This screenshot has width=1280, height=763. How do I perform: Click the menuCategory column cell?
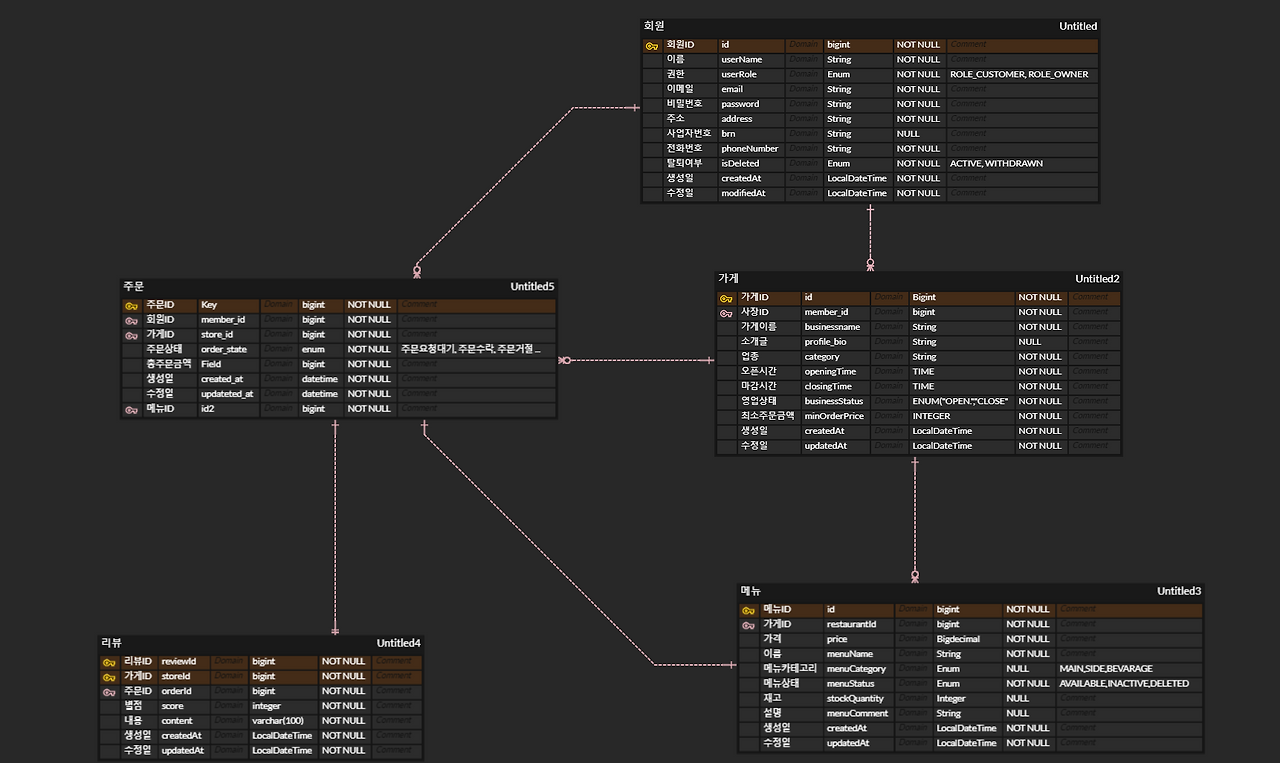(859, 669)
